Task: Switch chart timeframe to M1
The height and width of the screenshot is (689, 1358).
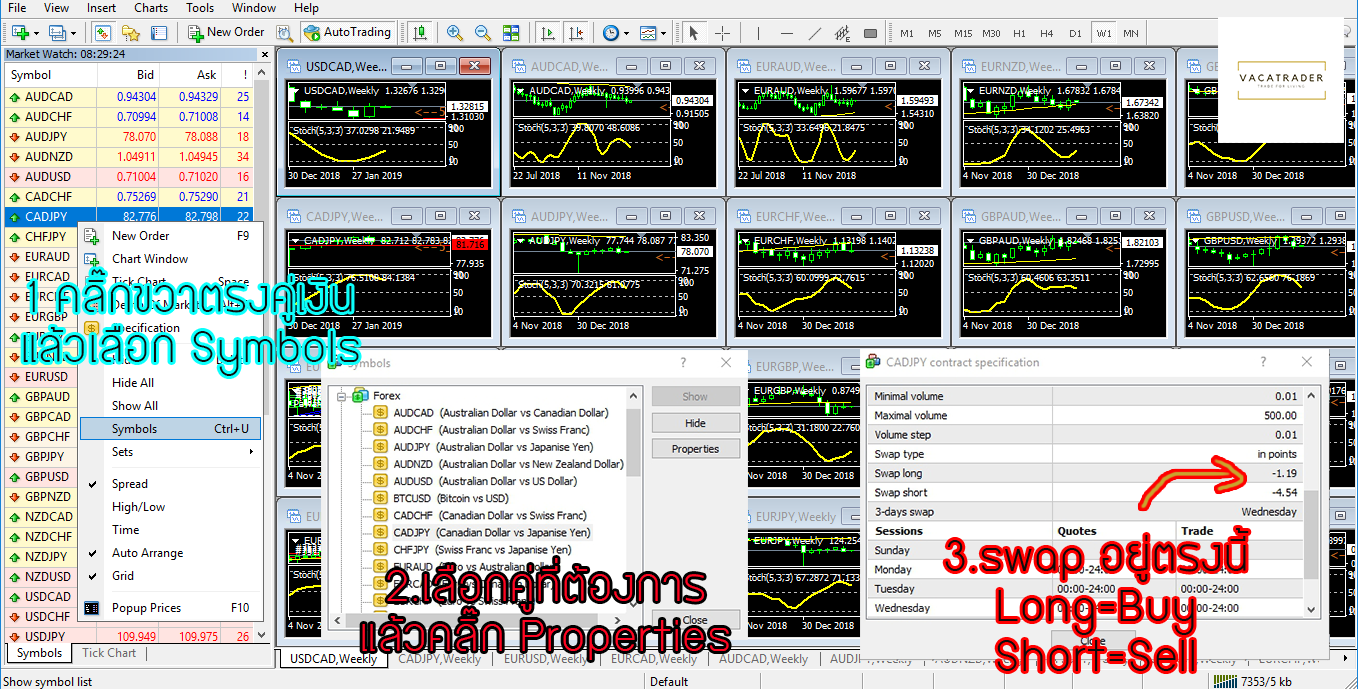Action: click(x=907, y=33)
